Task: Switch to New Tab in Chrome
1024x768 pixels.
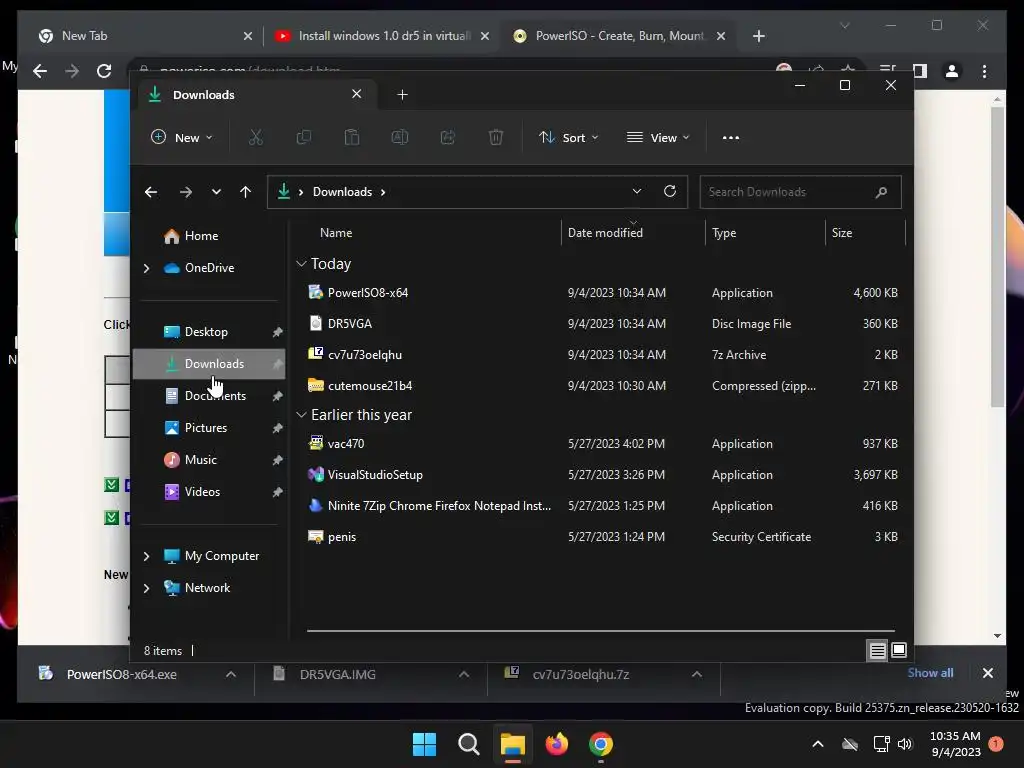Action: [x=145, y=36]
